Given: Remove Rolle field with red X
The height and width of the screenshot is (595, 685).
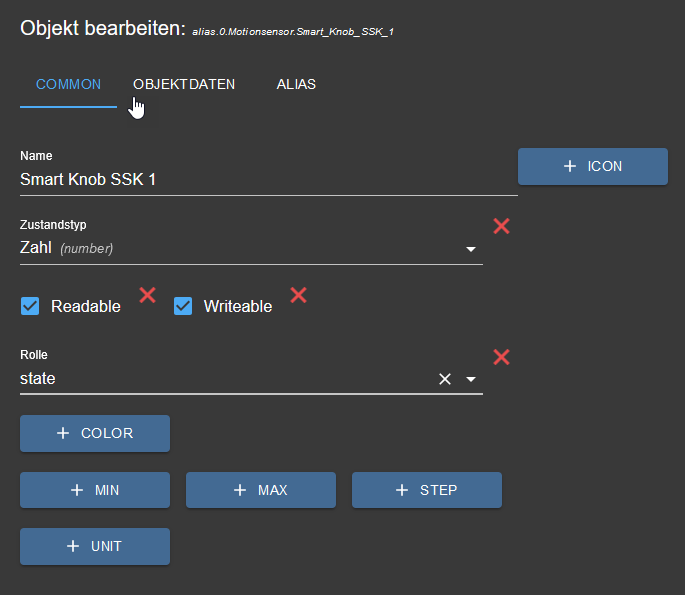Looking at the screenshot, I should pyautogui.click(x=502, y=357).
